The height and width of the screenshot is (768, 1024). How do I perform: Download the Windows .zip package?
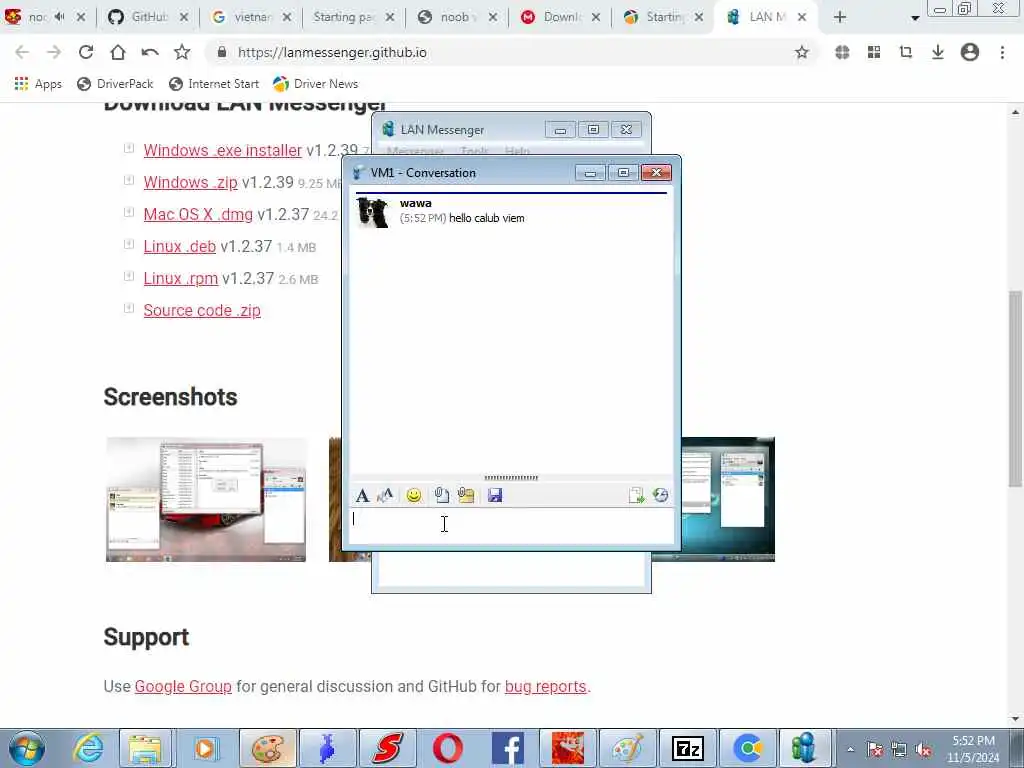(191, 182)
